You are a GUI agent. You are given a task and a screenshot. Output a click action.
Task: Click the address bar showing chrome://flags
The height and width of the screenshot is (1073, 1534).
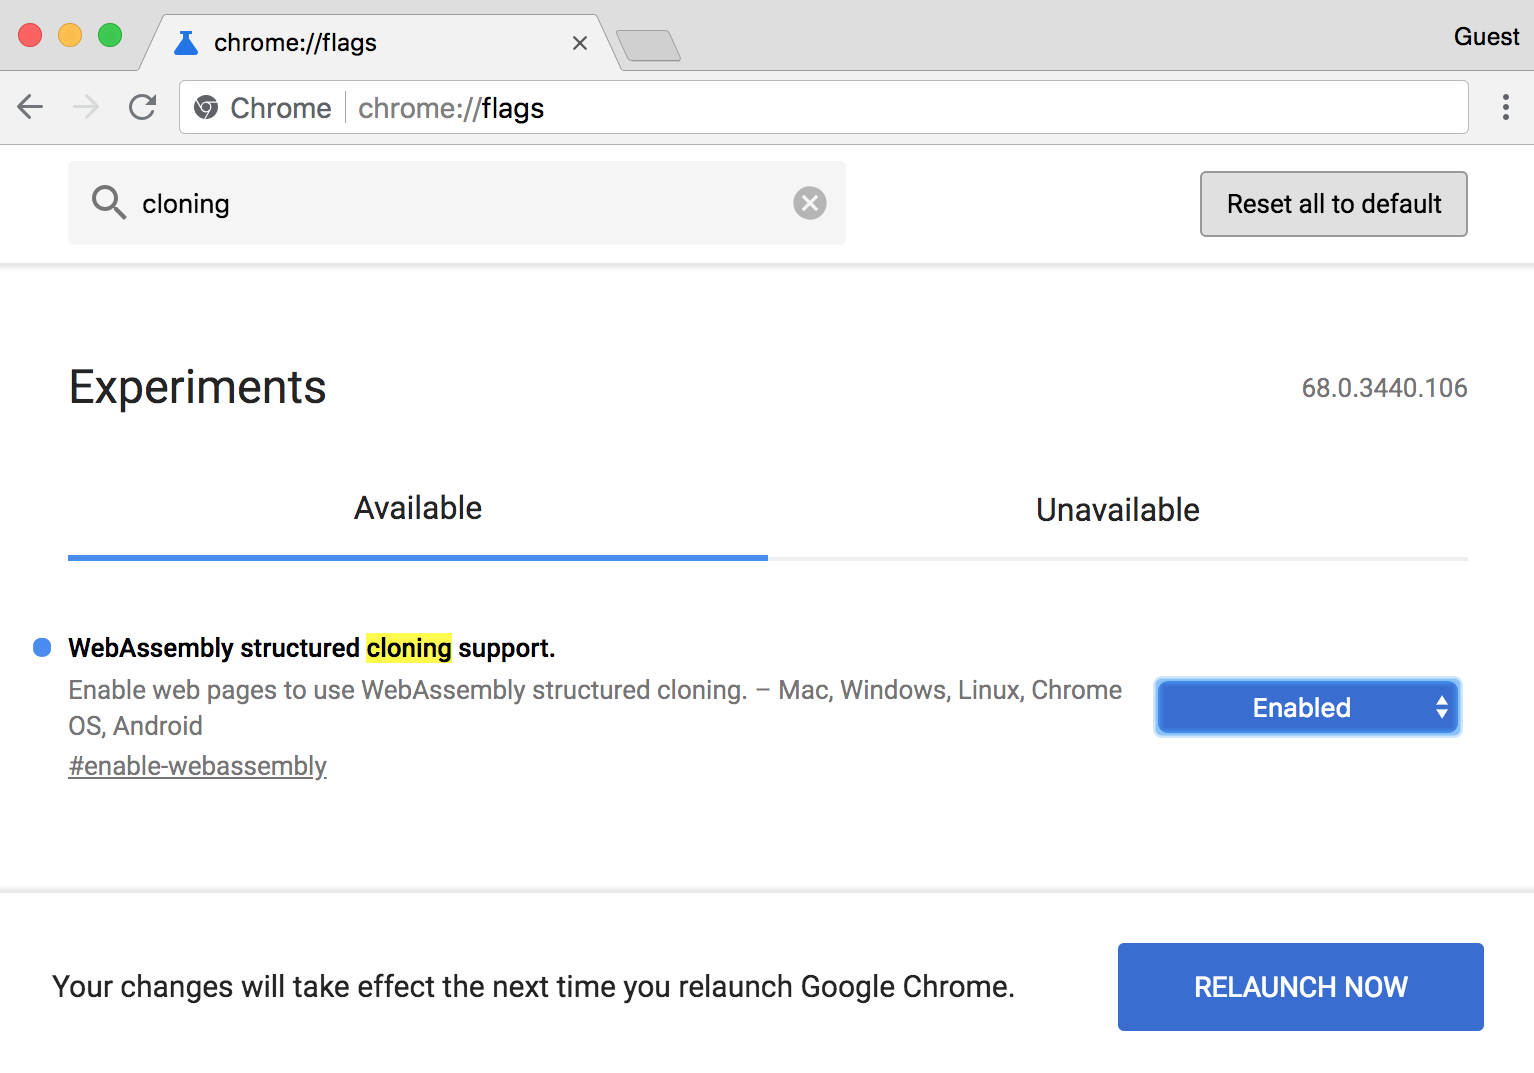pos(824,107)
